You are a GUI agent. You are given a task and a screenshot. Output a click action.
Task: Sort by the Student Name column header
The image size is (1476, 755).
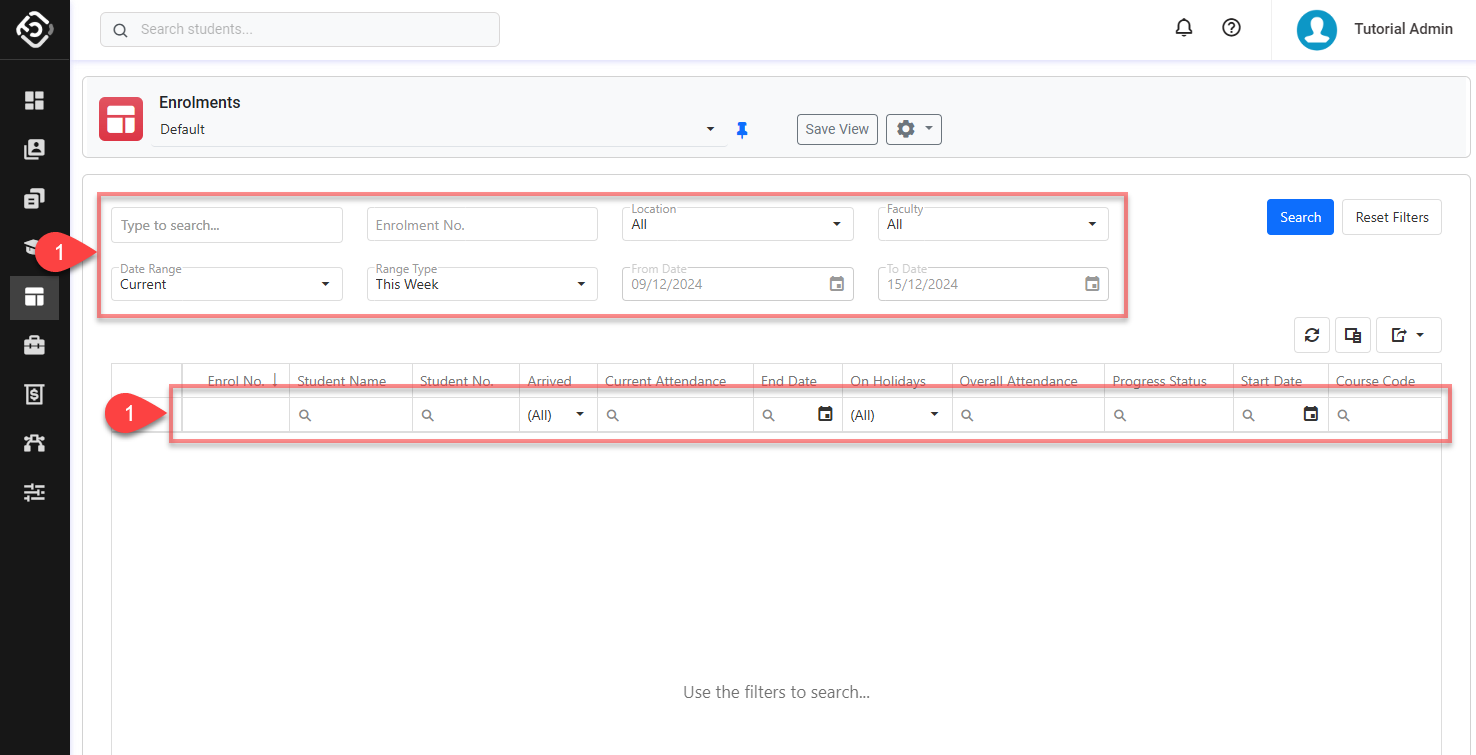[342, 381]
